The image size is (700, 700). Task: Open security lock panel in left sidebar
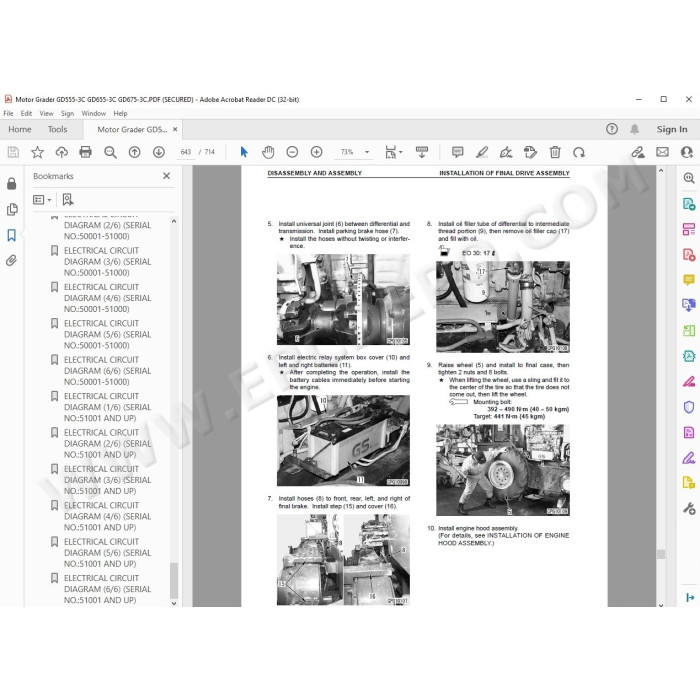pos(12,183)
